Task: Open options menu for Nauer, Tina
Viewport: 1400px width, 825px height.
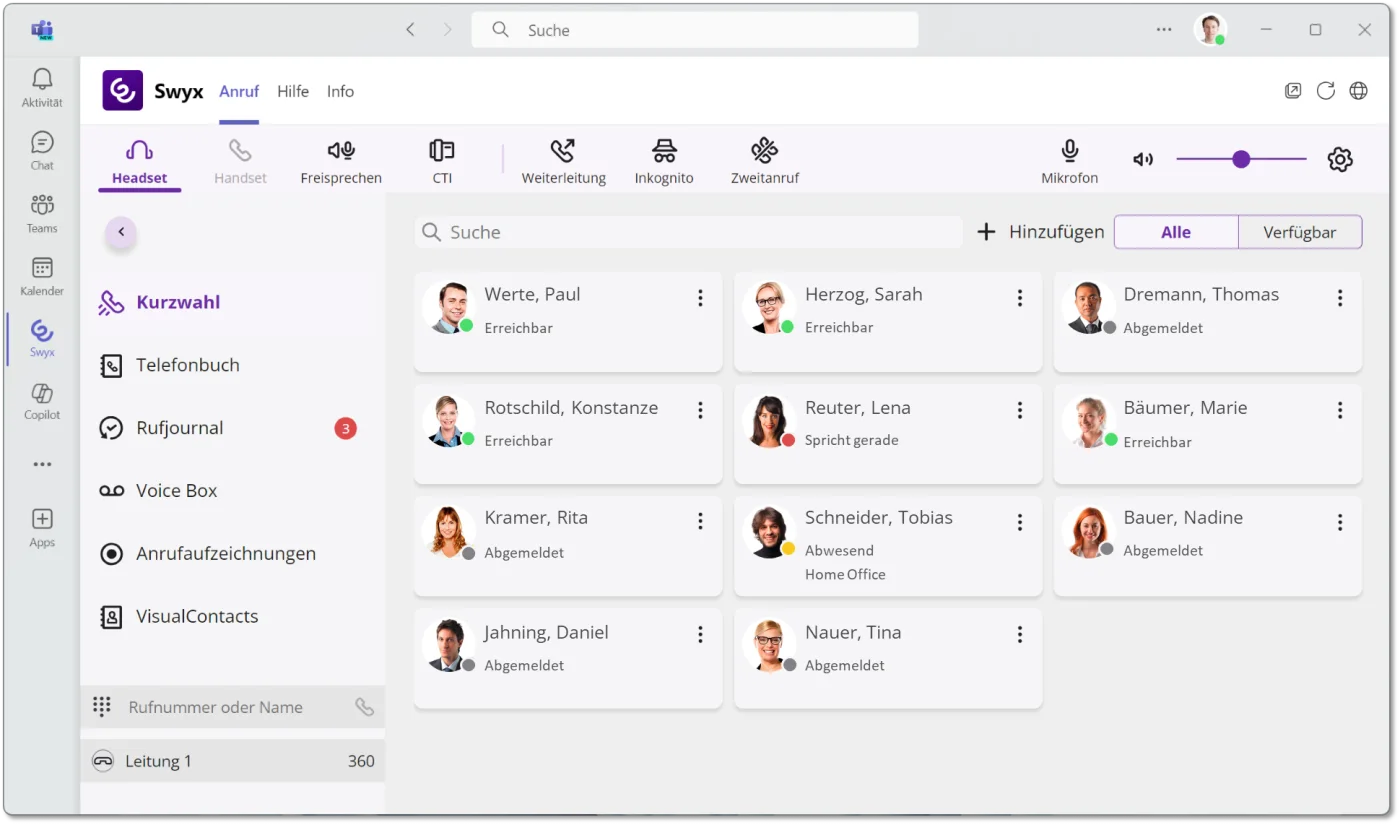Action: [1020, 634]
